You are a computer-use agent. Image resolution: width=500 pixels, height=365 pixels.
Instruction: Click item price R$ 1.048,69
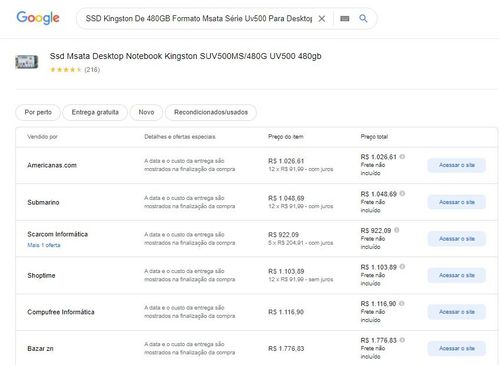[286, 198]
